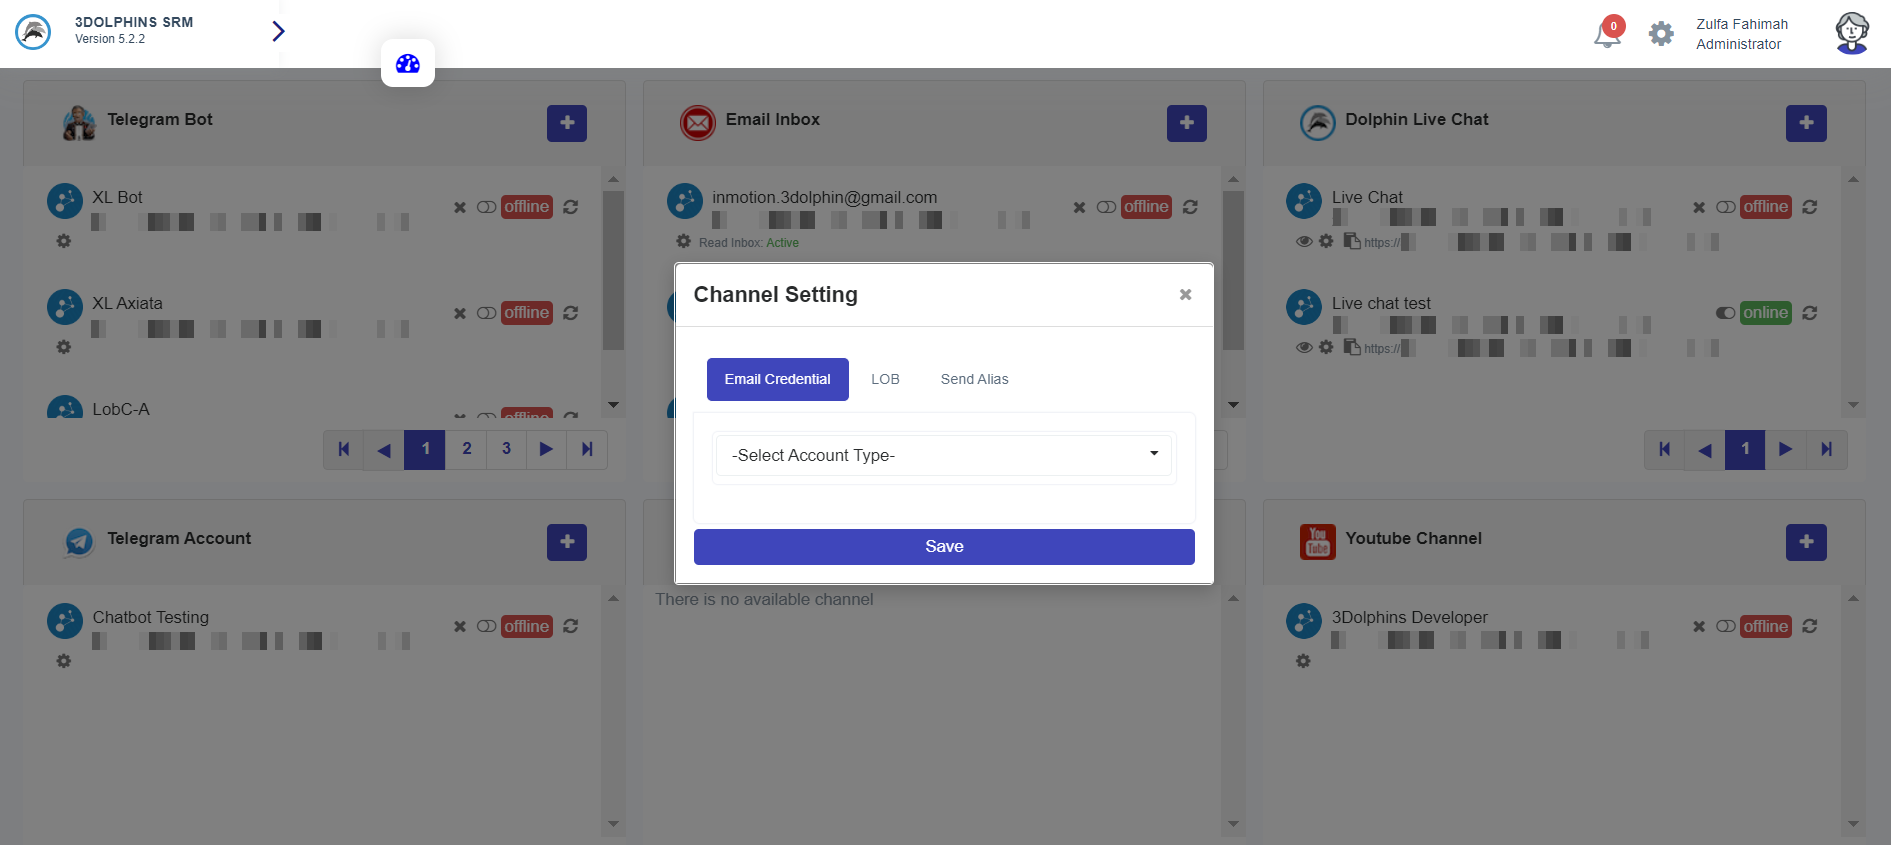Click the dashboard speedometer icon
This screenshot has height=845, width=1891.
pos(408,64)
